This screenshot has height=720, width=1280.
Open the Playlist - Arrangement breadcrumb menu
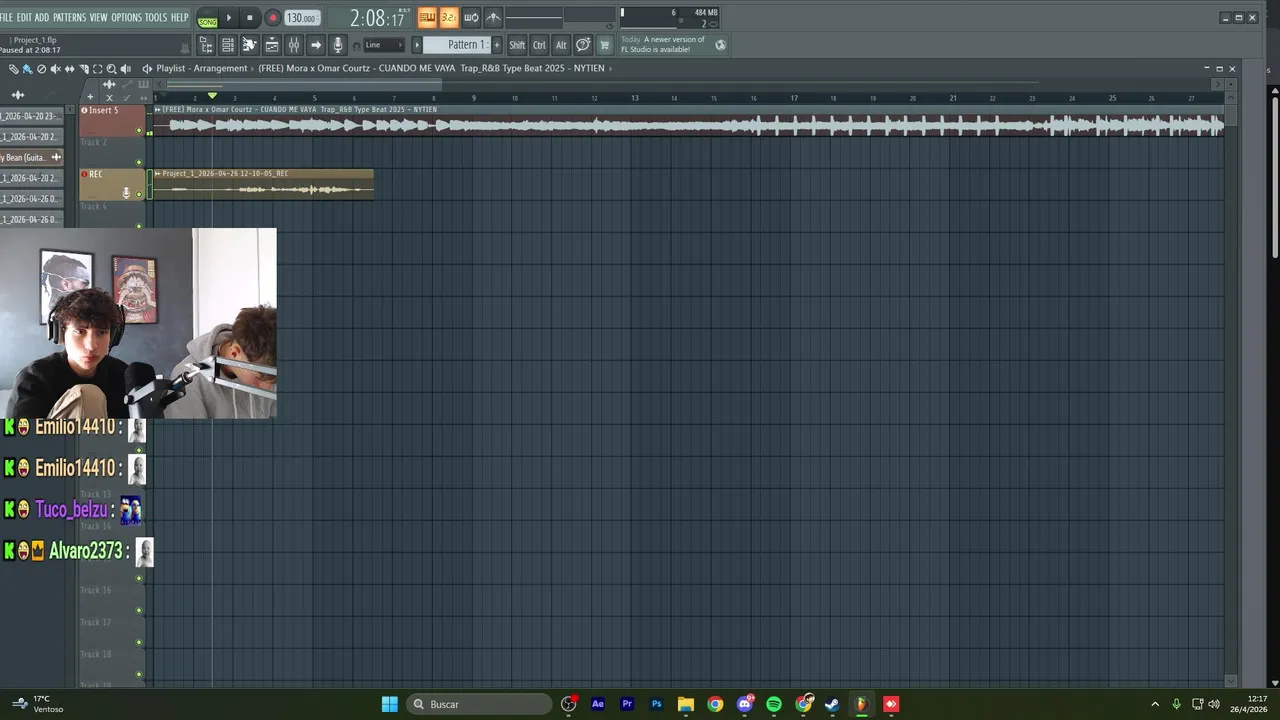click(x=201, y=68)
